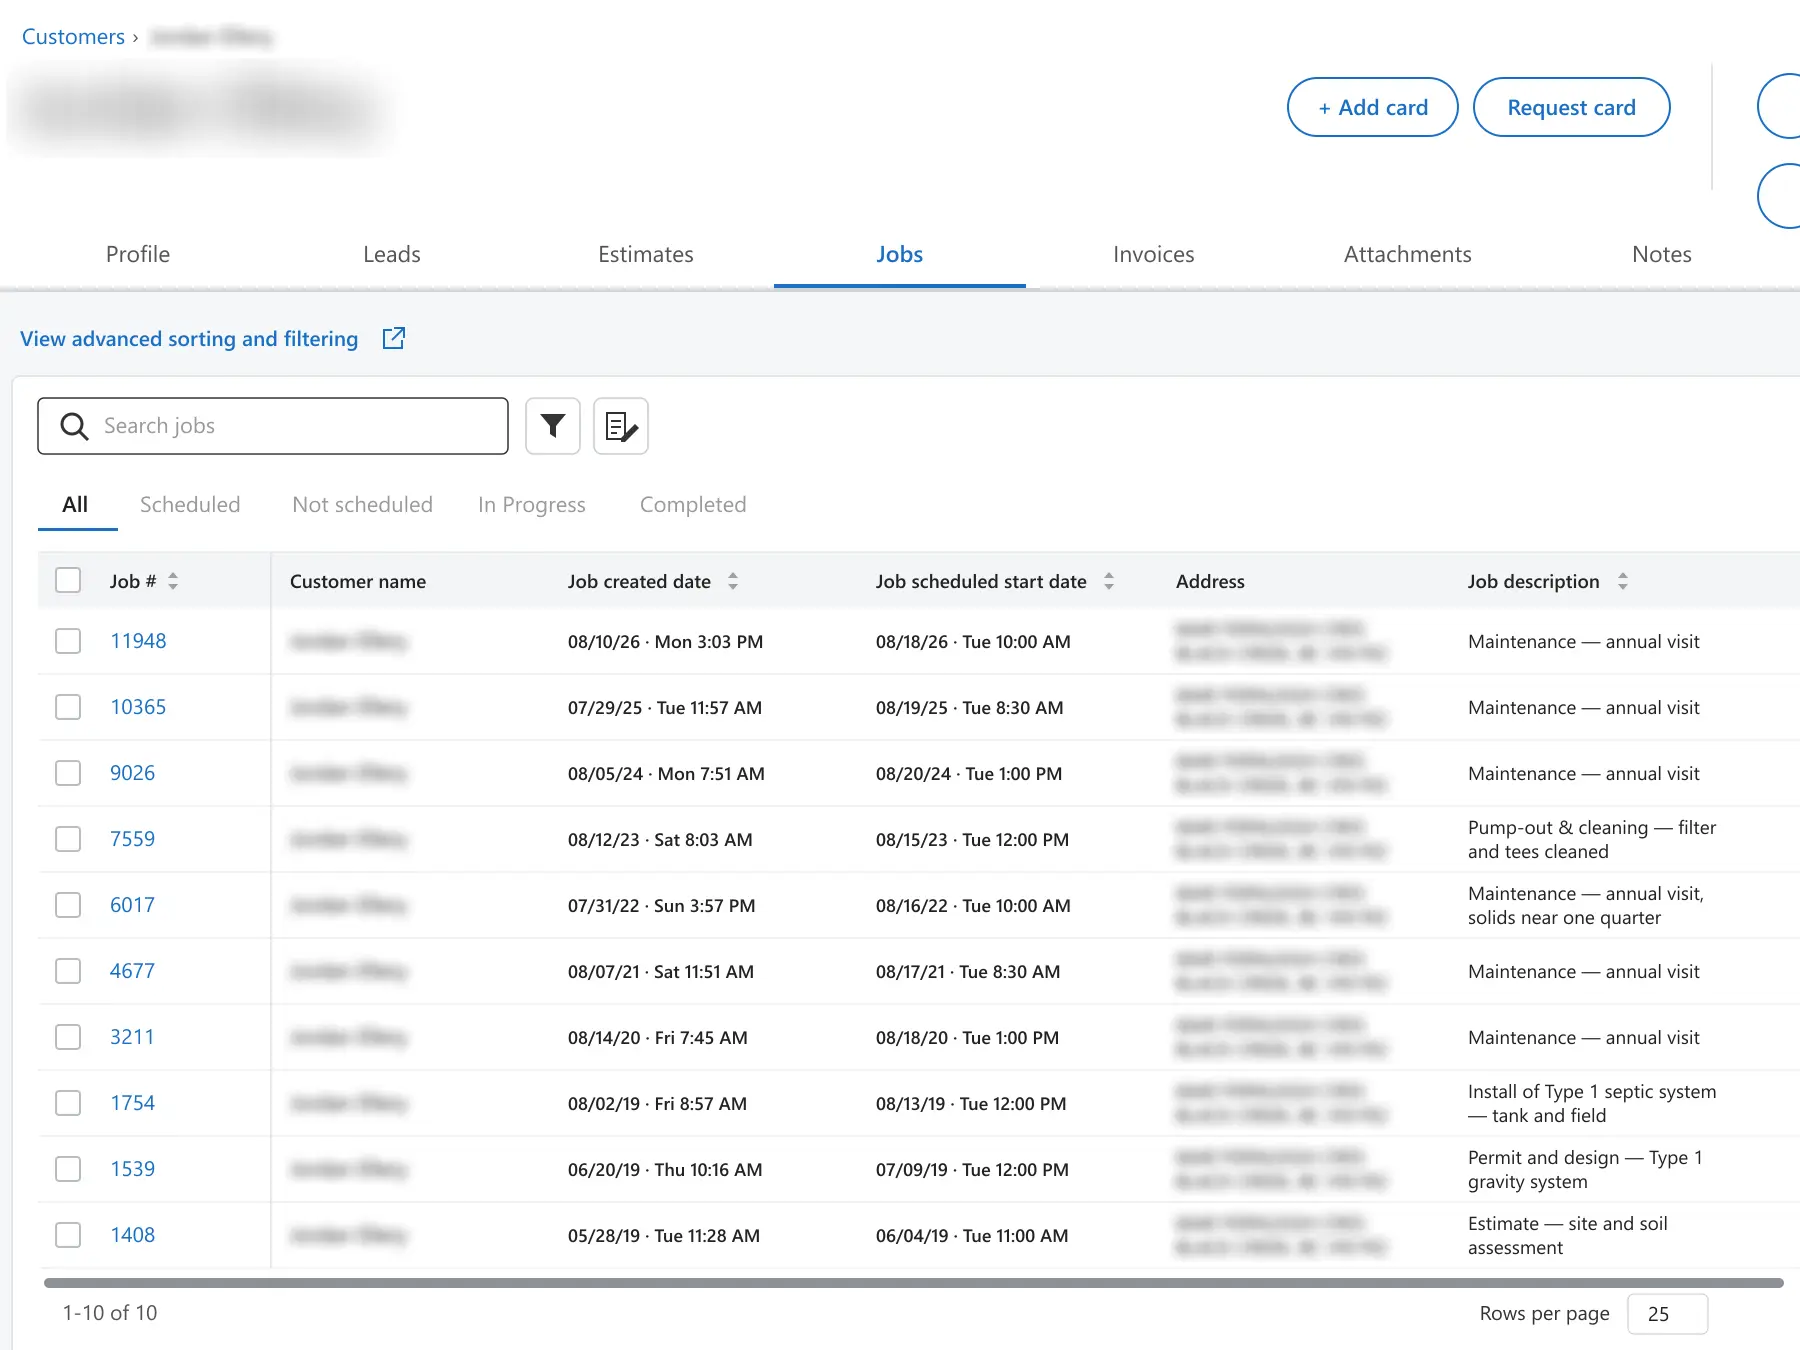
Task: Open job number 6017 link
Action: (x=132, y=905)
